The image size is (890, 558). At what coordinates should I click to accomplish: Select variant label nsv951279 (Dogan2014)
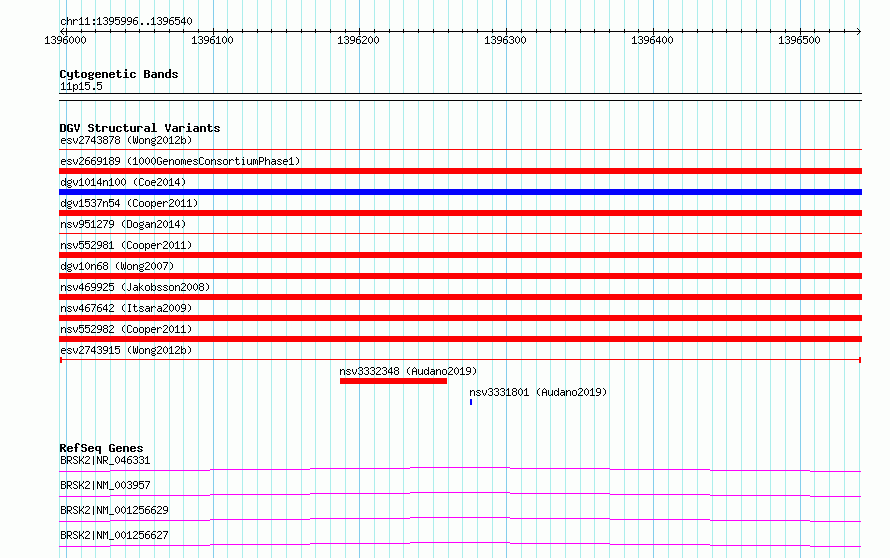point(123,224)
